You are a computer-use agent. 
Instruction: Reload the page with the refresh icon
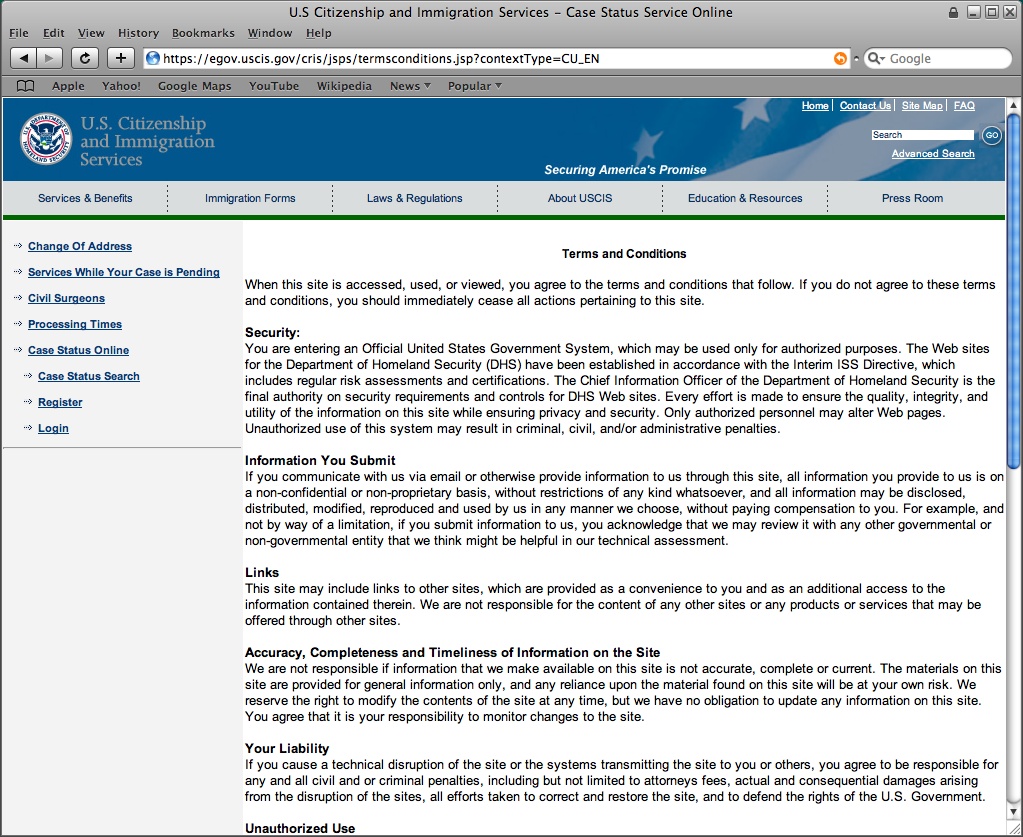[85, 58]
